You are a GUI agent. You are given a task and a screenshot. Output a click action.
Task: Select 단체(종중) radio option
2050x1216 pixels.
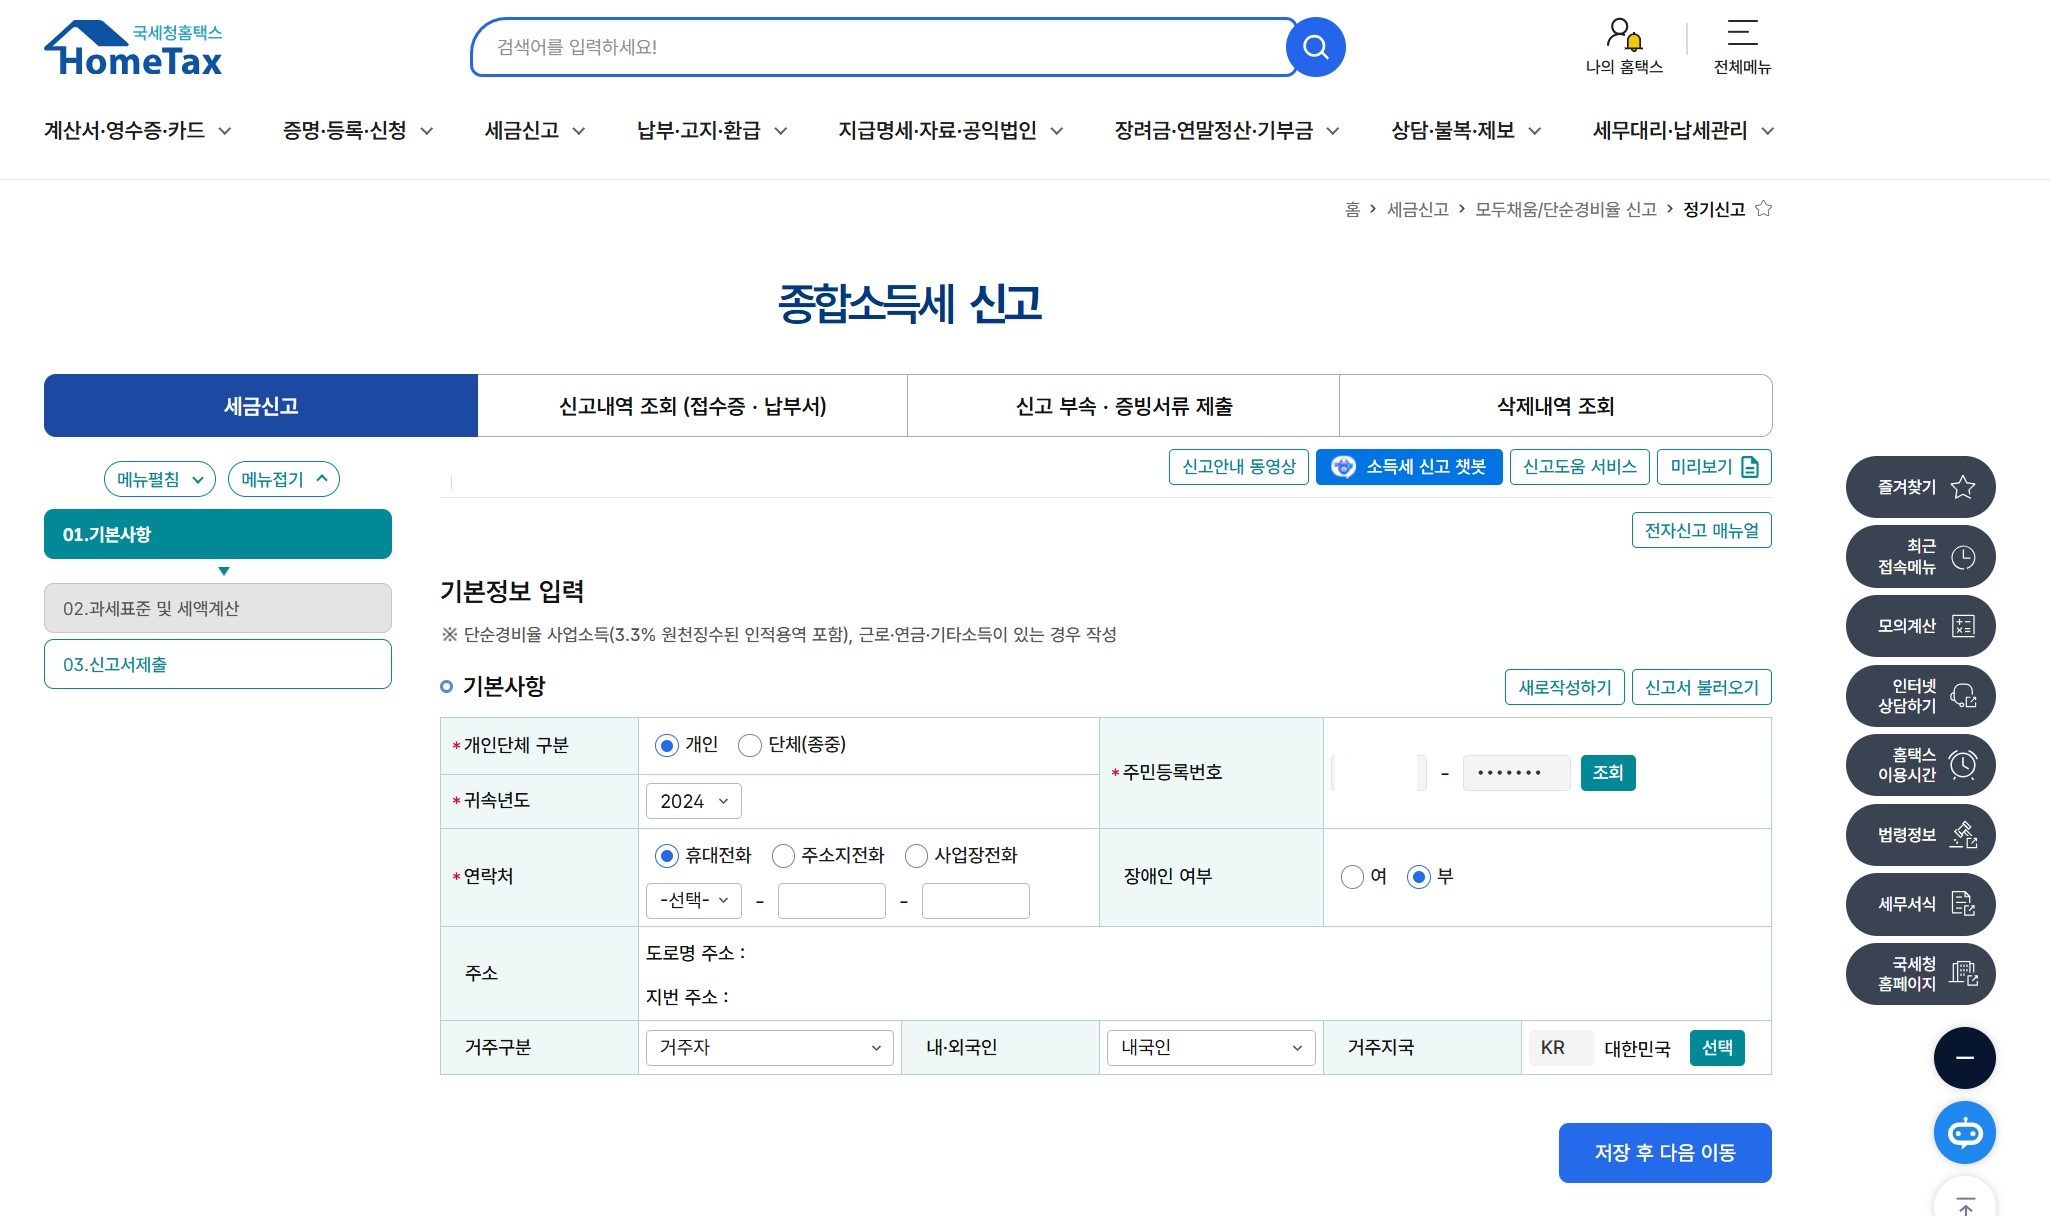[x=750, y=746]
